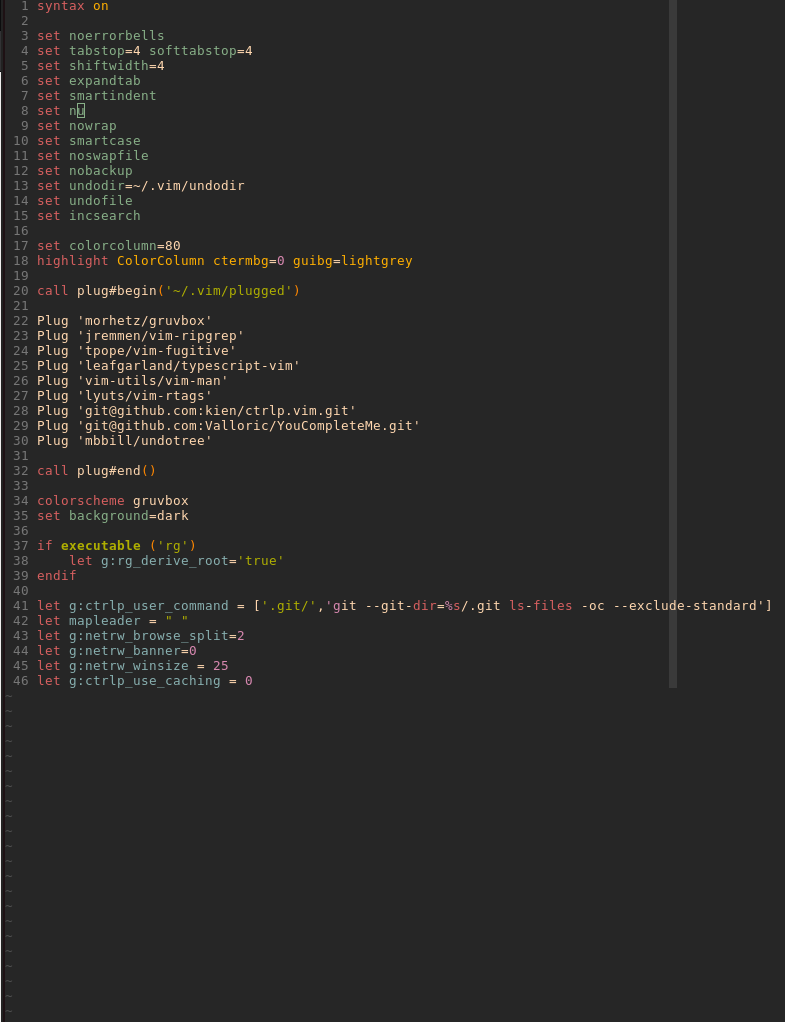Place cursor on 'noerrorbells' setting
The width and height of the screenshot is (785, 1022).
coord(117,36)
